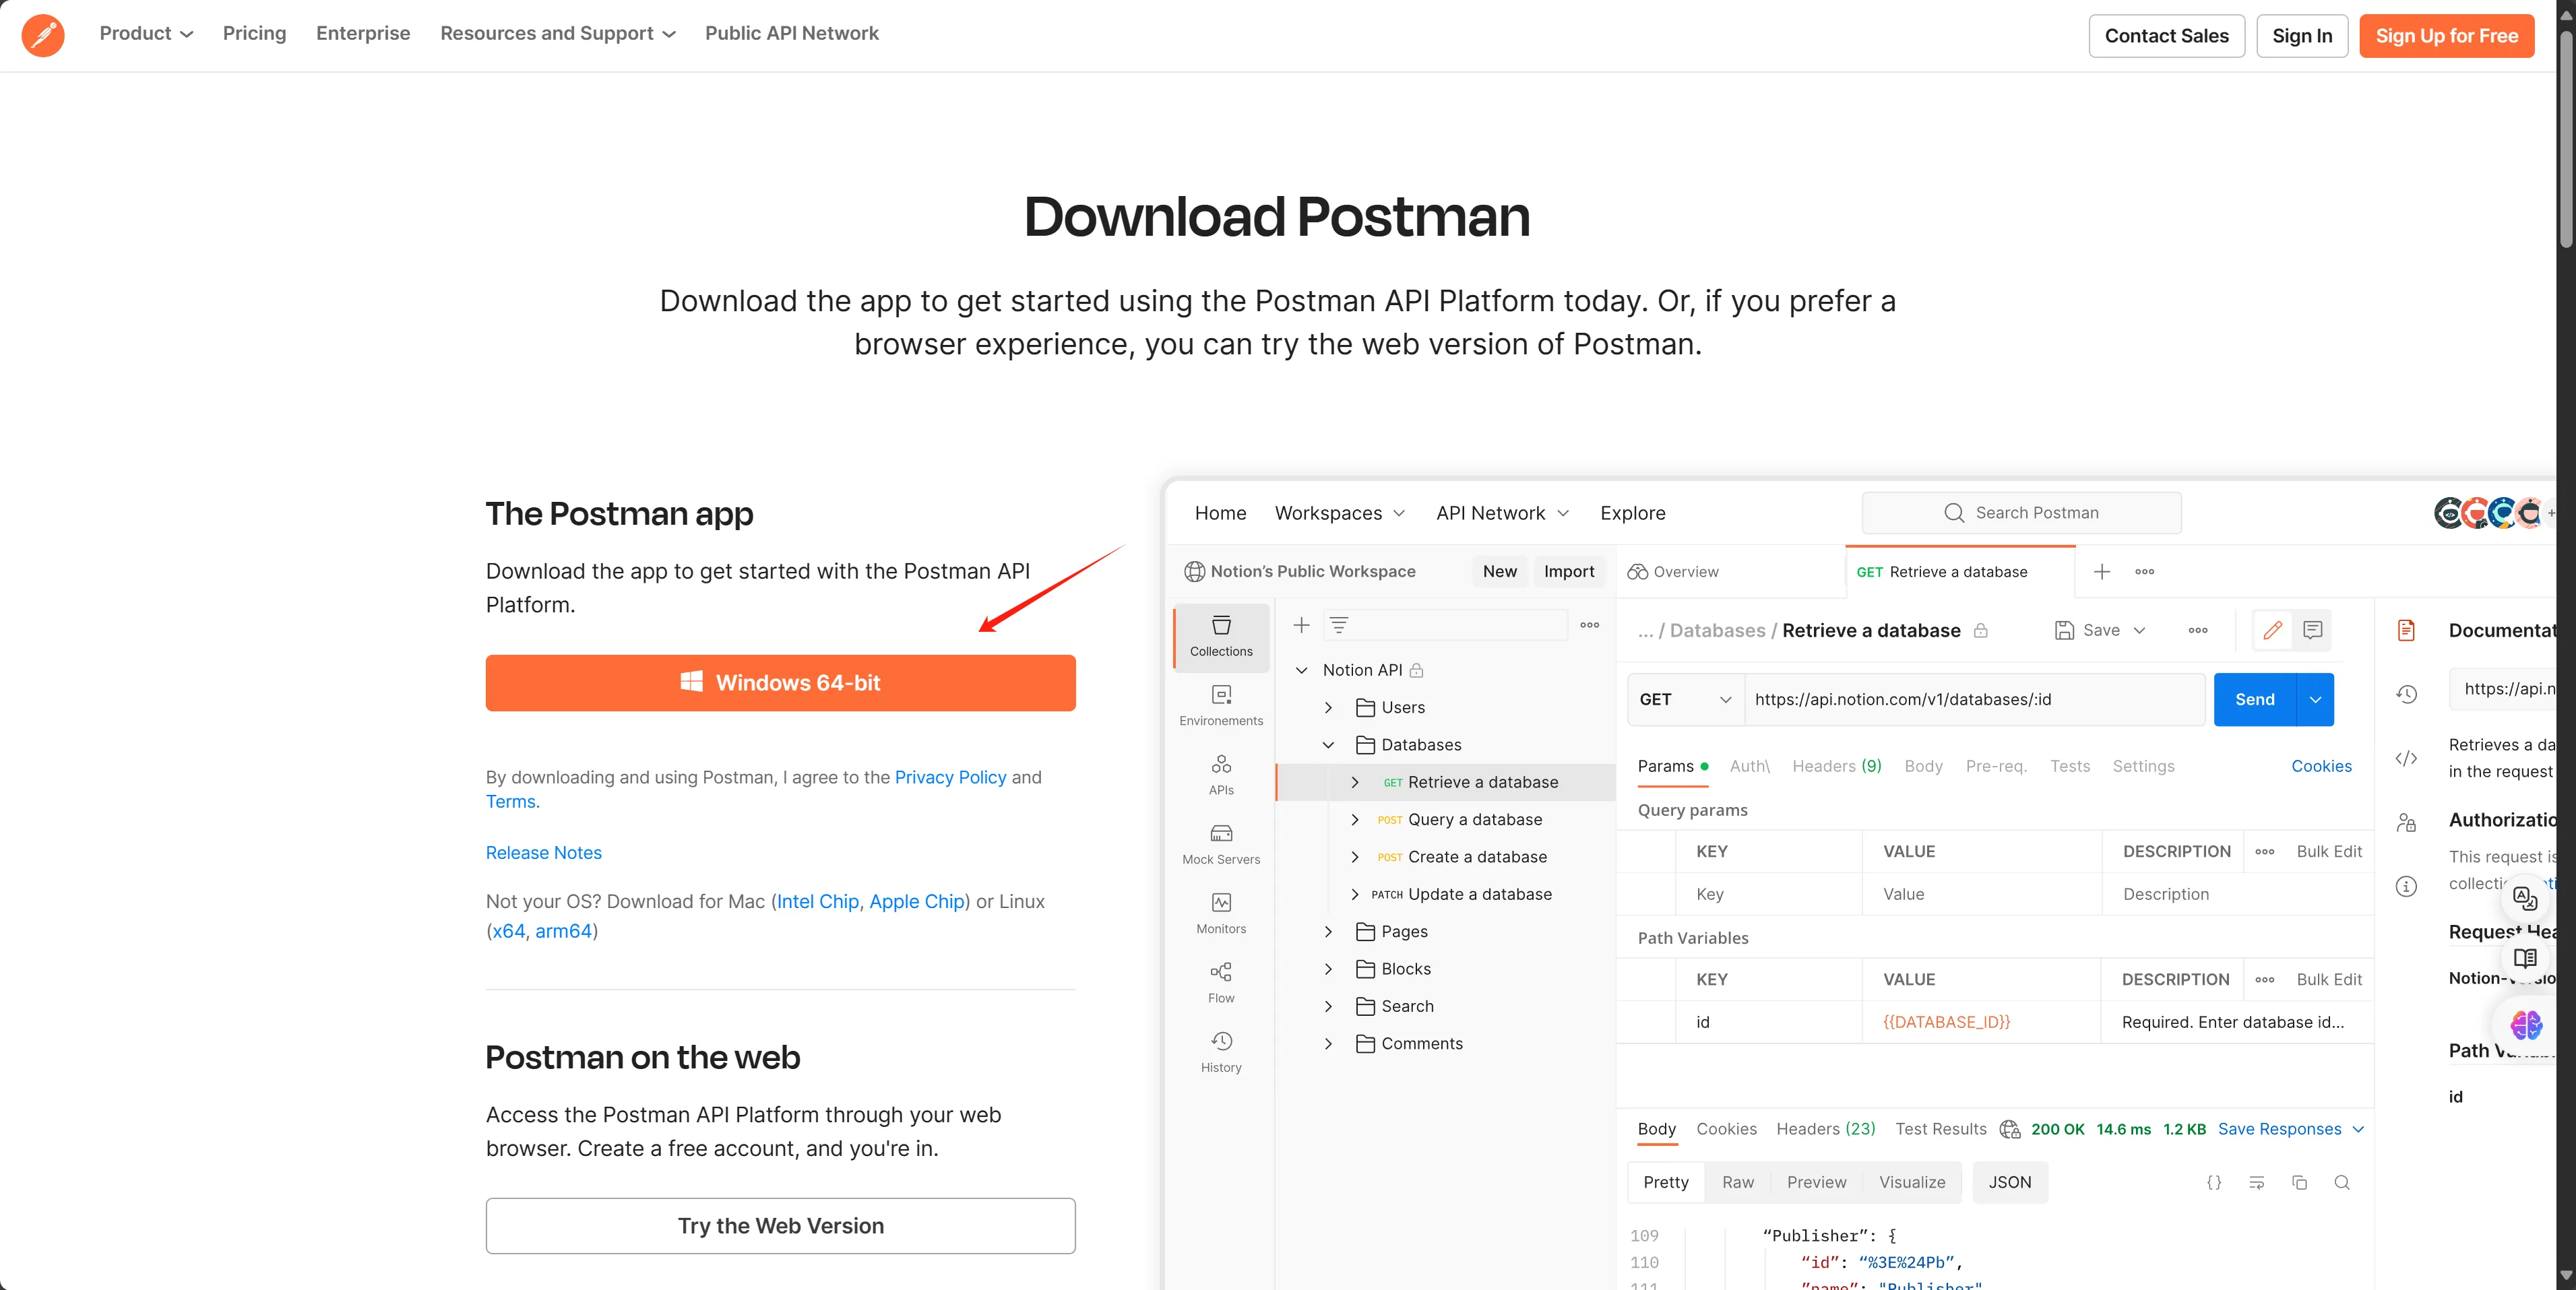Screen dimensions: 2576x1290
Task: Open the Product dropdown in the navbar
Action: tap(146, 33)
